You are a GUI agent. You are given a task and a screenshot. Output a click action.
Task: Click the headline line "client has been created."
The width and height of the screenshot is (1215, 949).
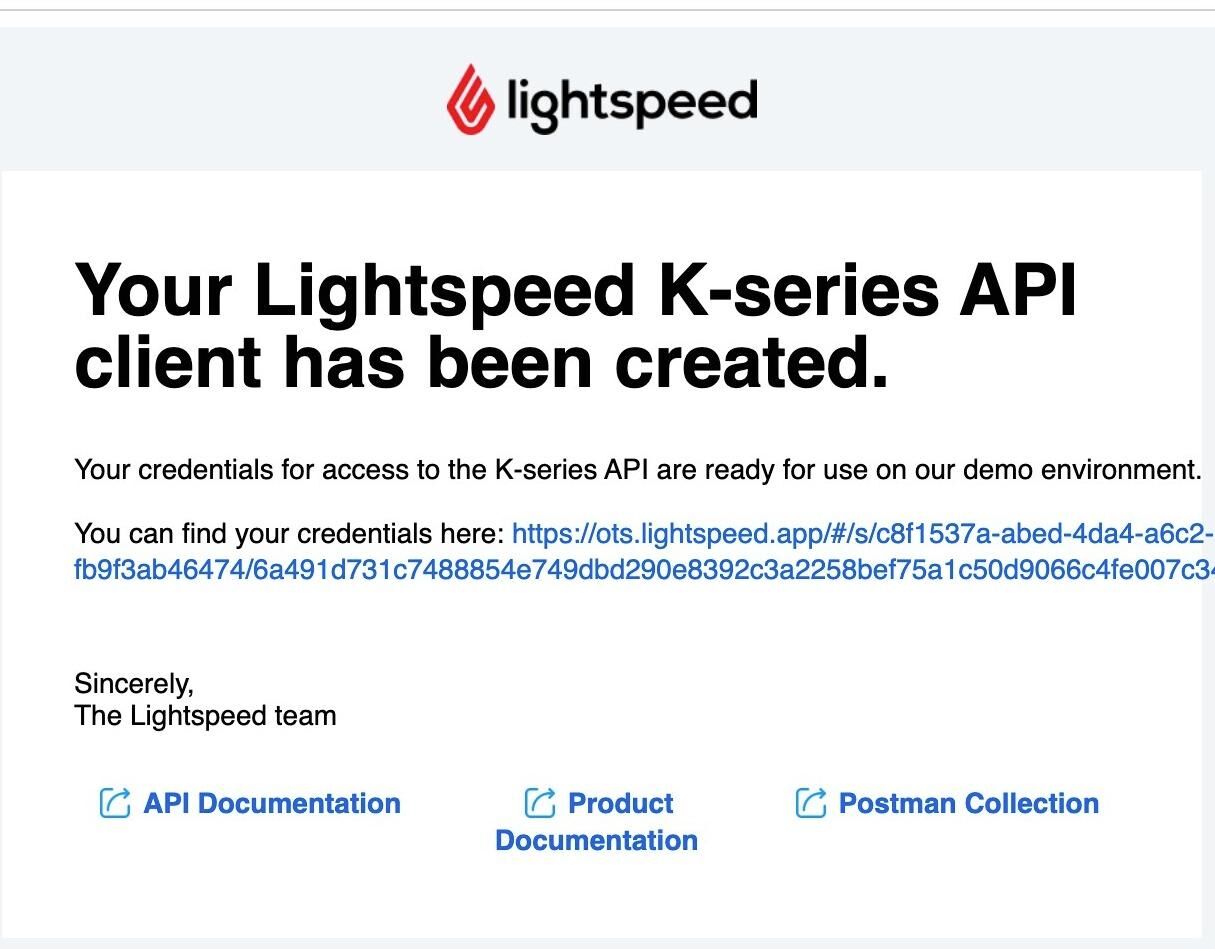coord(481,361)
